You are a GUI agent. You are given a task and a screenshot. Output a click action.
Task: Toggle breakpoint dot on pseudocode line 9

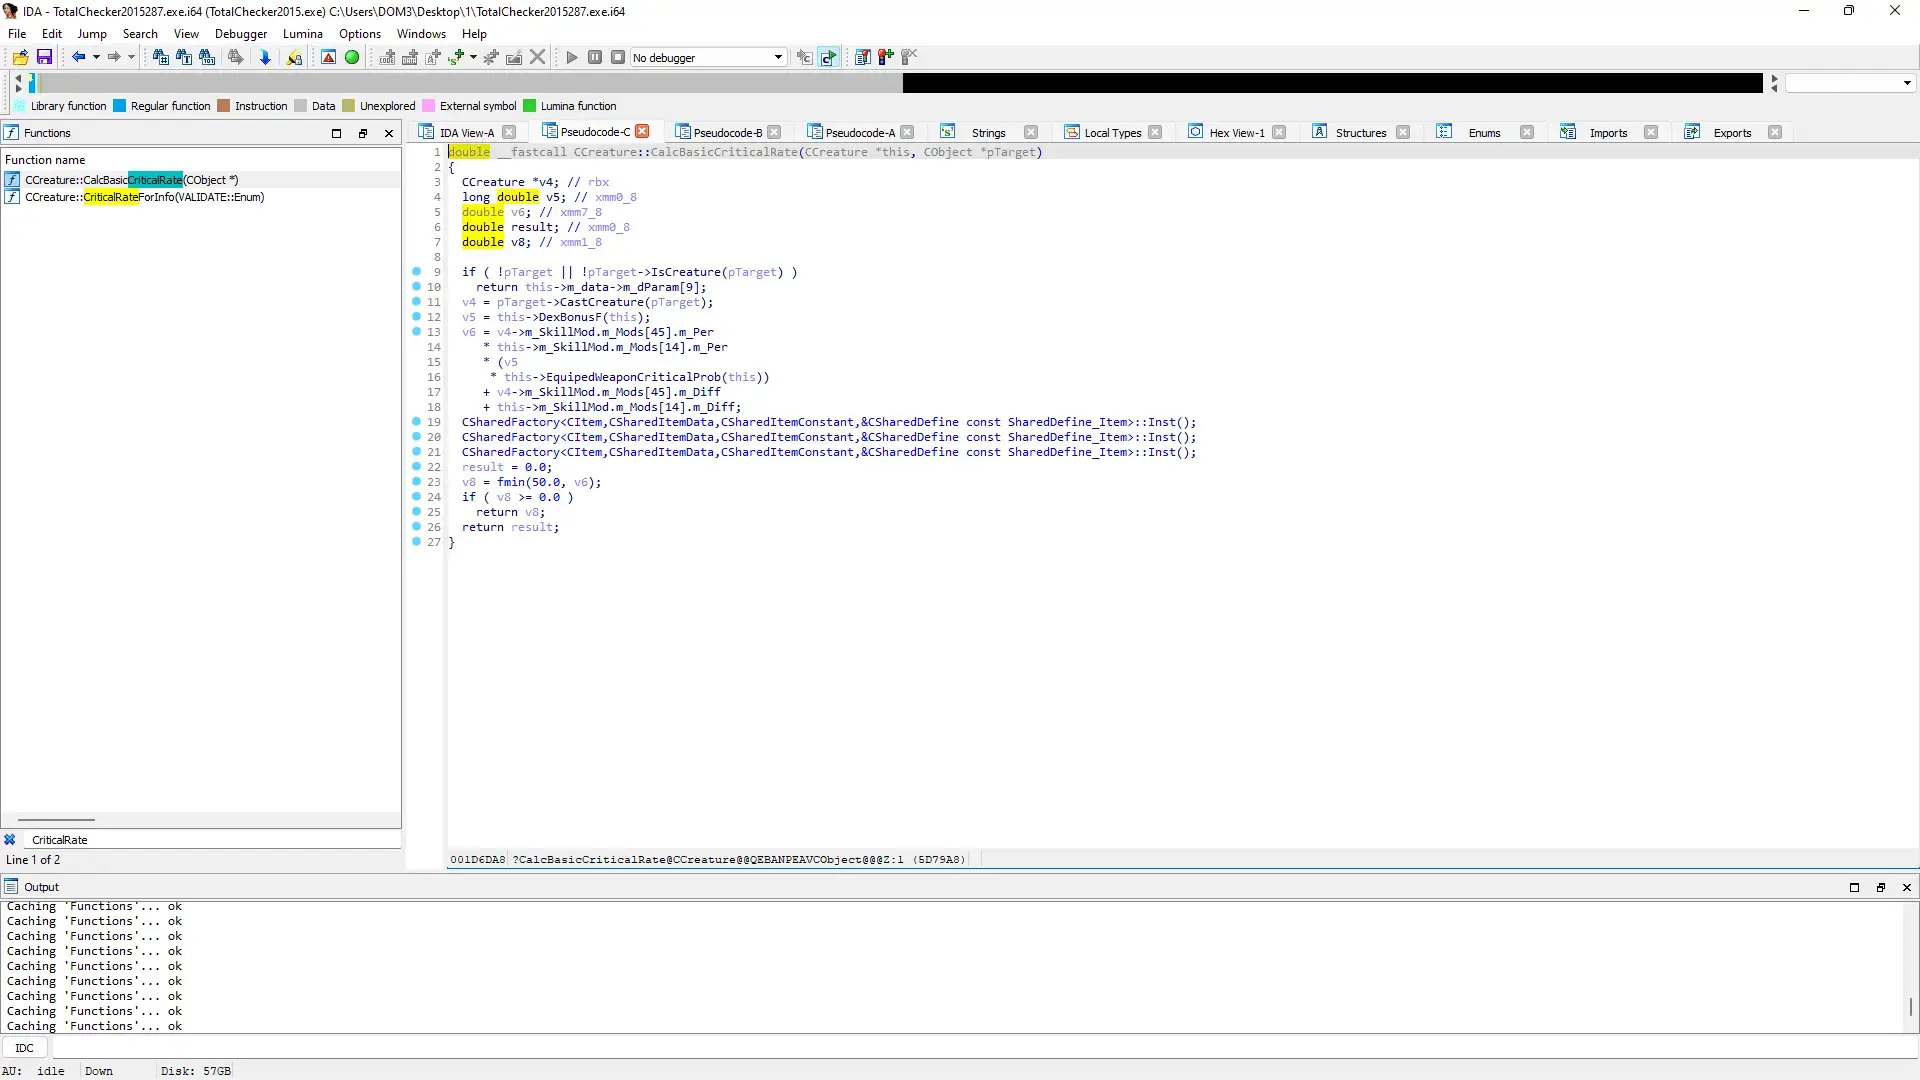point(416,271)
